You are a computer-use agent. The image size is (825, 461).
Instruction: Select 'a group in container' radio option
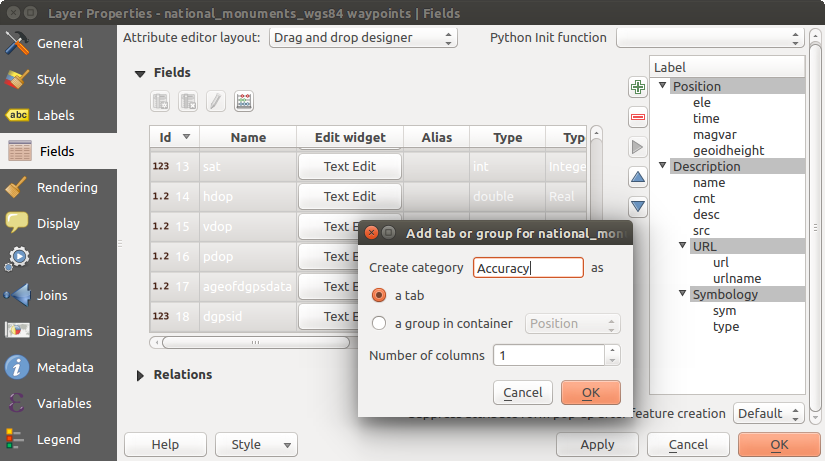pos(379,323)
